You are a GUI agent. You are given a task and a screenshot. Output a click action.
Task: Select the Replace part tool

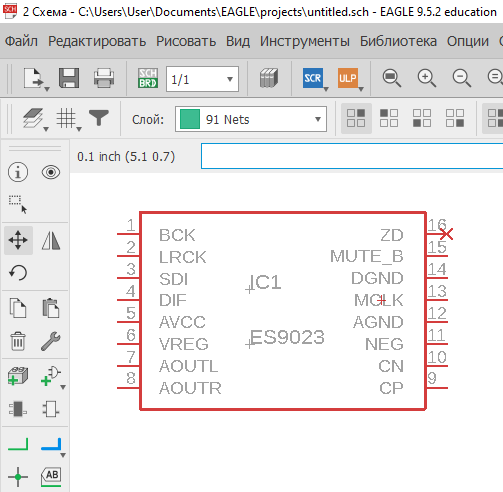[x=18, y=409]
